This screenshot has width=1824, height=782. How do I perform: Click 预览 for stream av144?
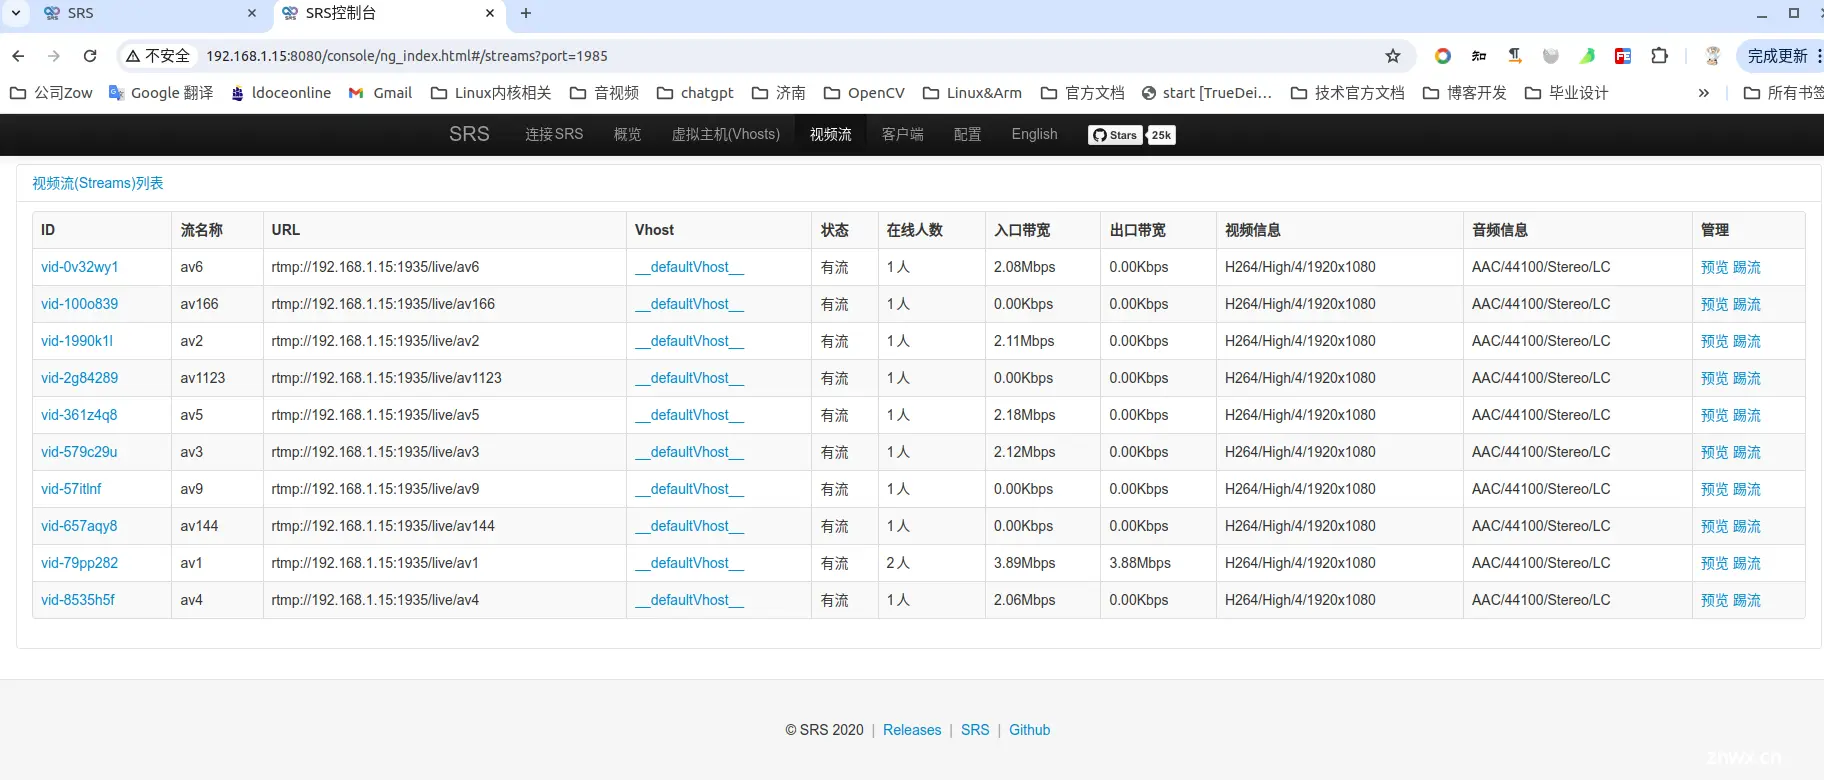1714,526
